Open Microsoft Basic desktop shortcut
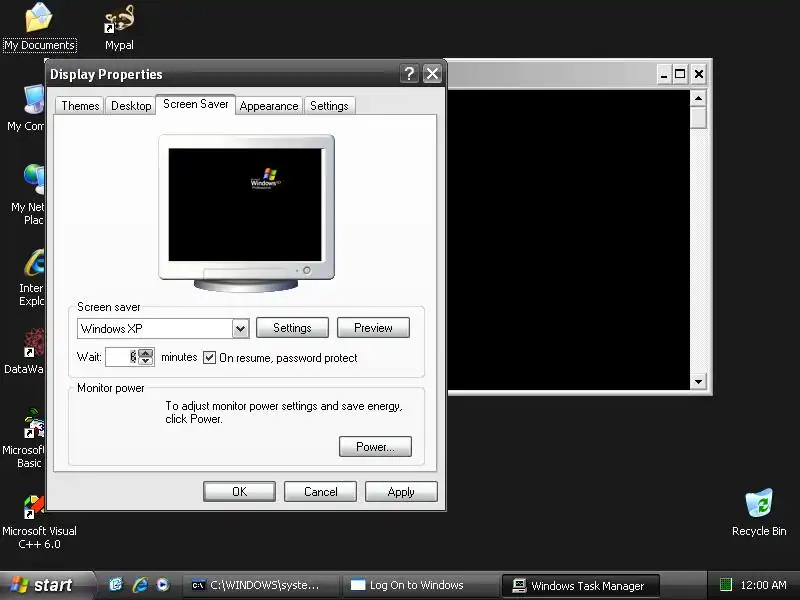 (24, 438)
